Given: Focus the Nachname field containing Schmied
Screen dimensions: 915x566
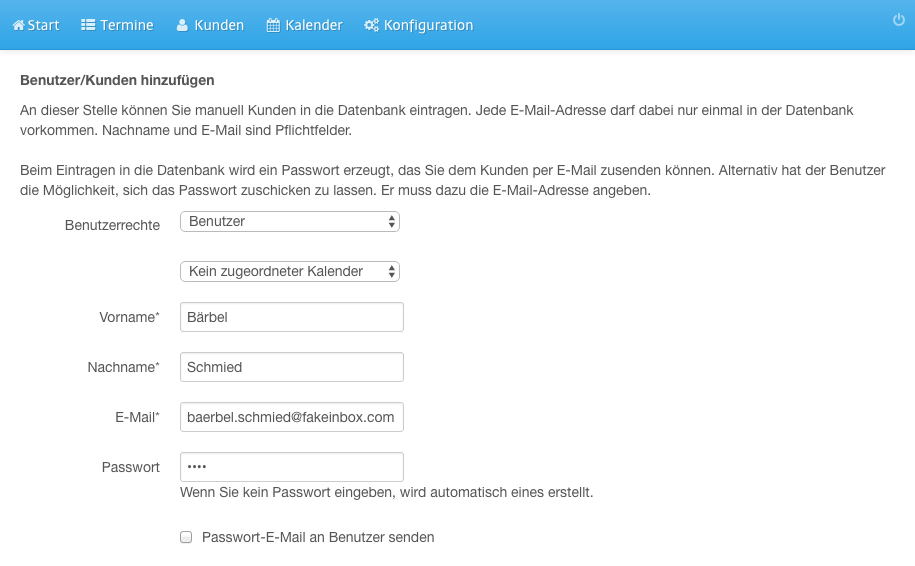Looking at the screenshot, I should 292,368.
